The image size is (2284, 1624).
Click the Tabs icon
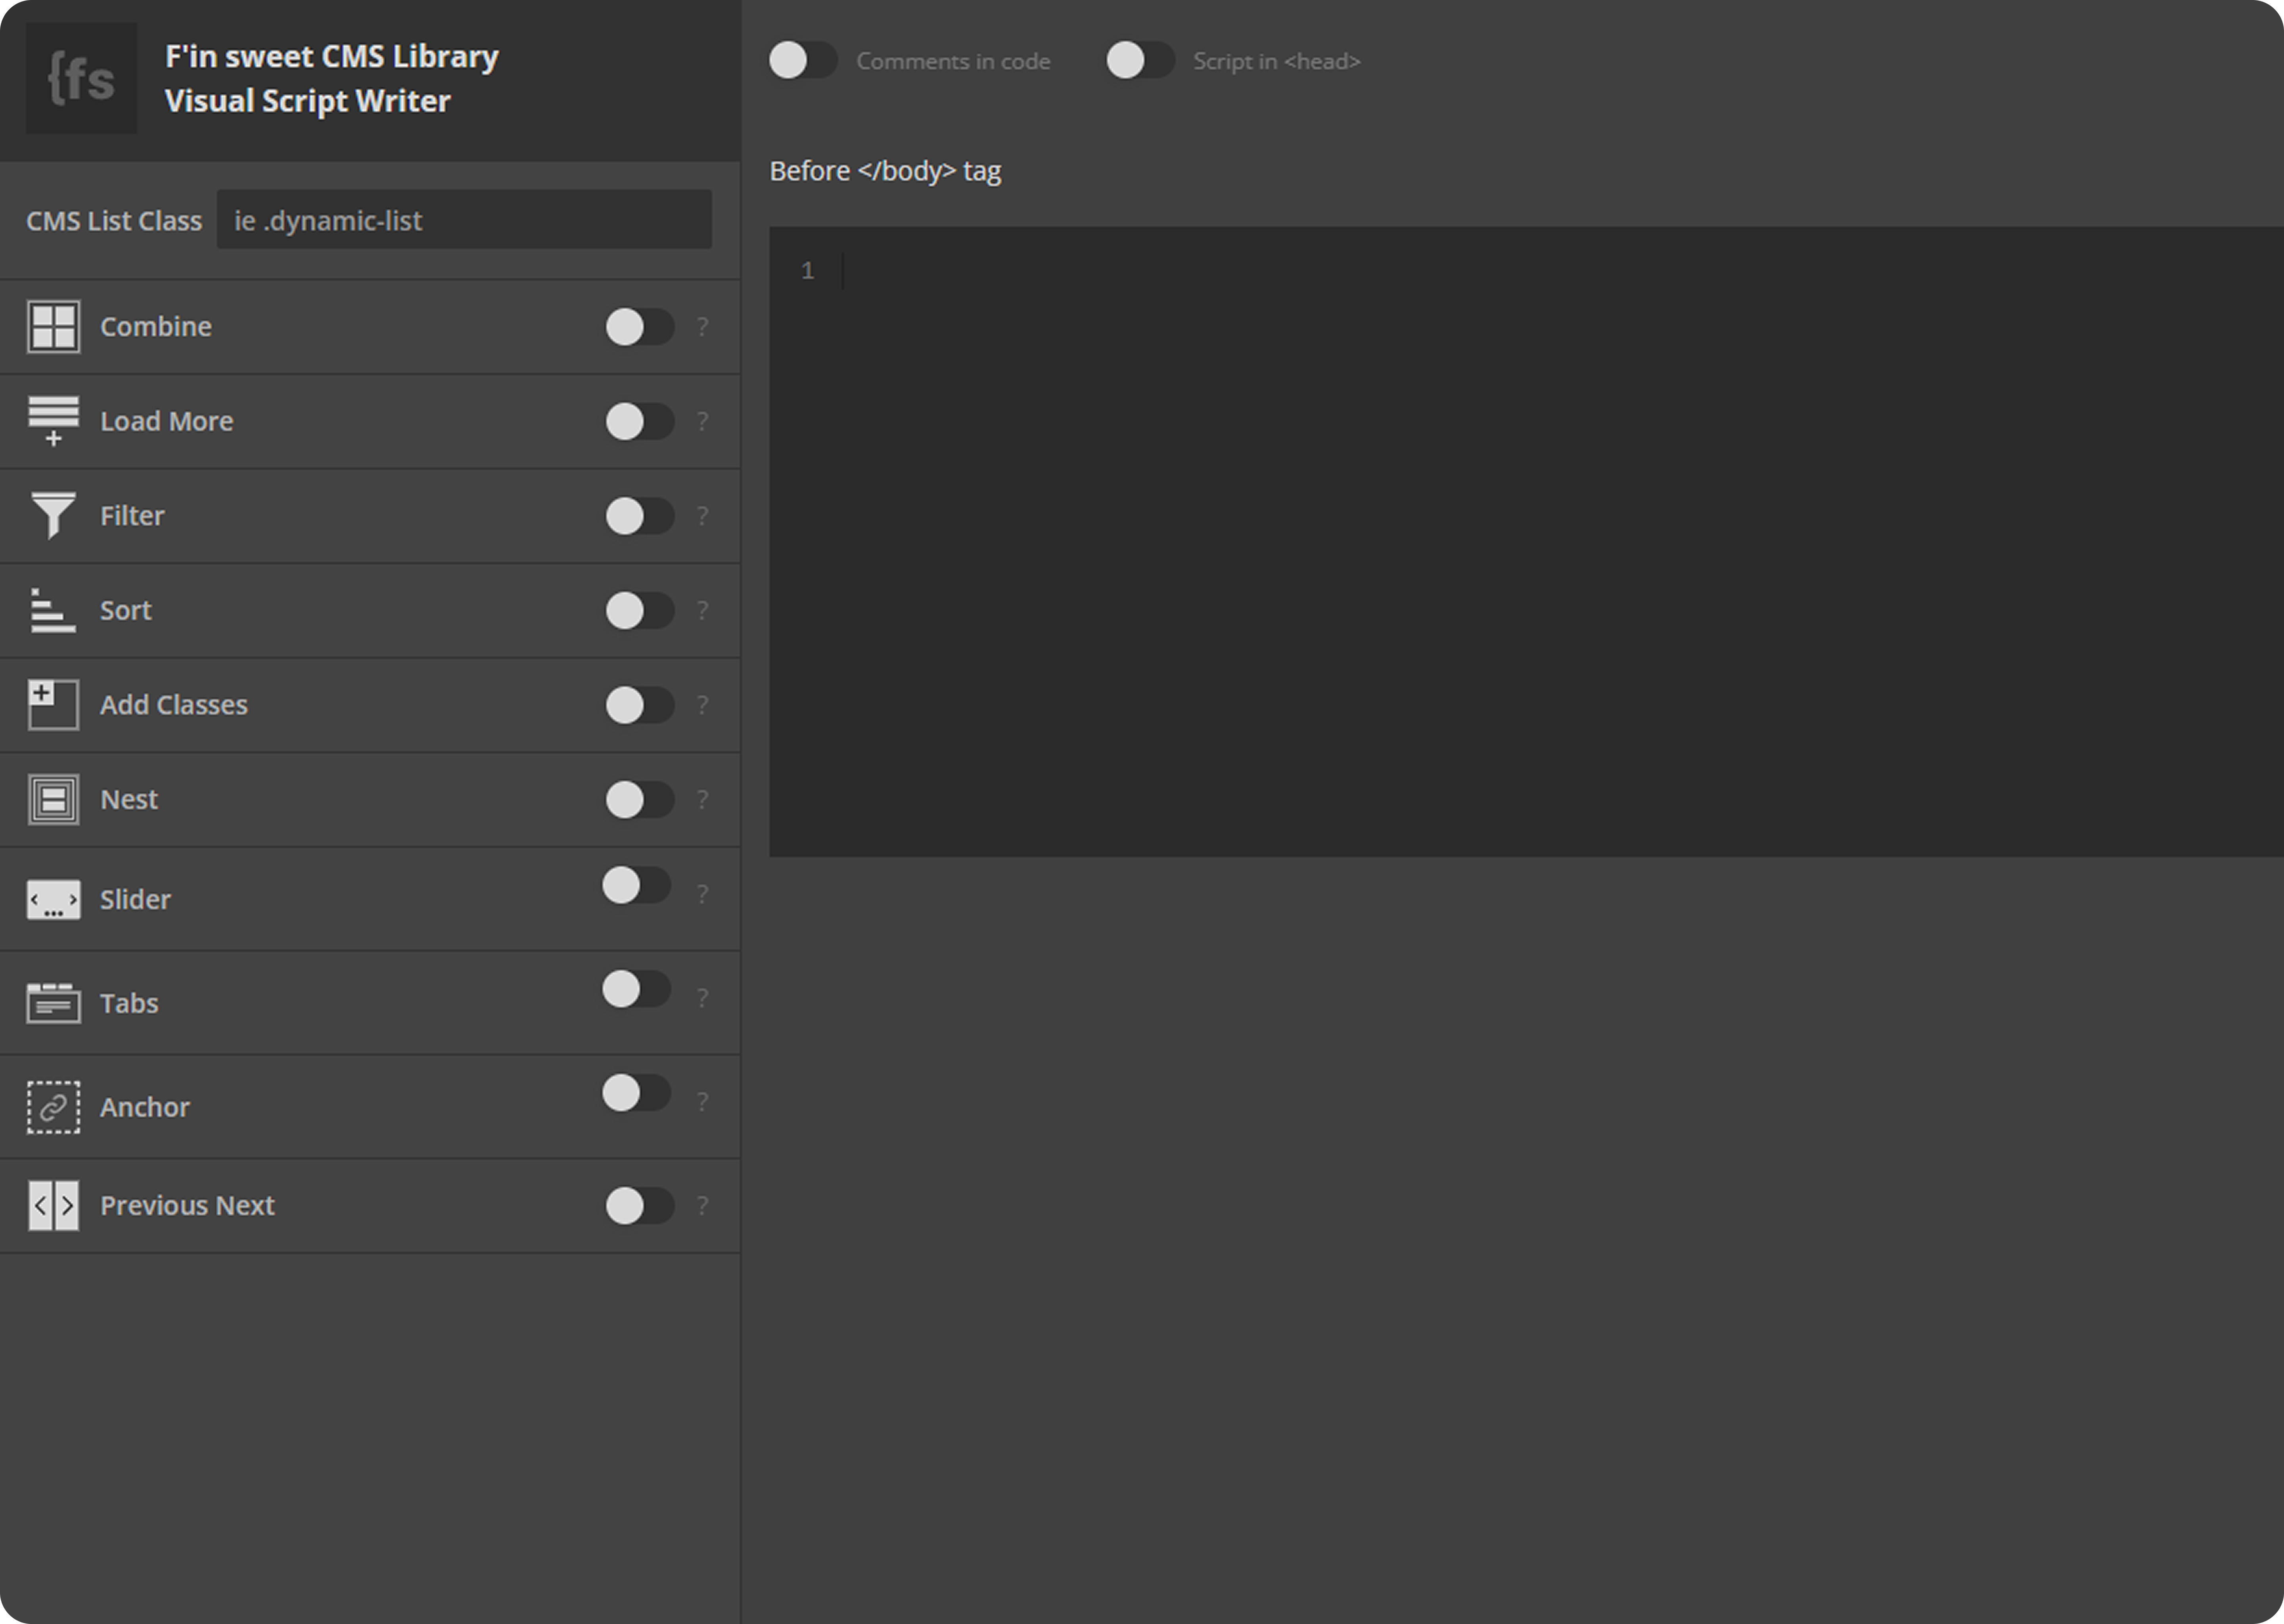(x=53, y=1003)
